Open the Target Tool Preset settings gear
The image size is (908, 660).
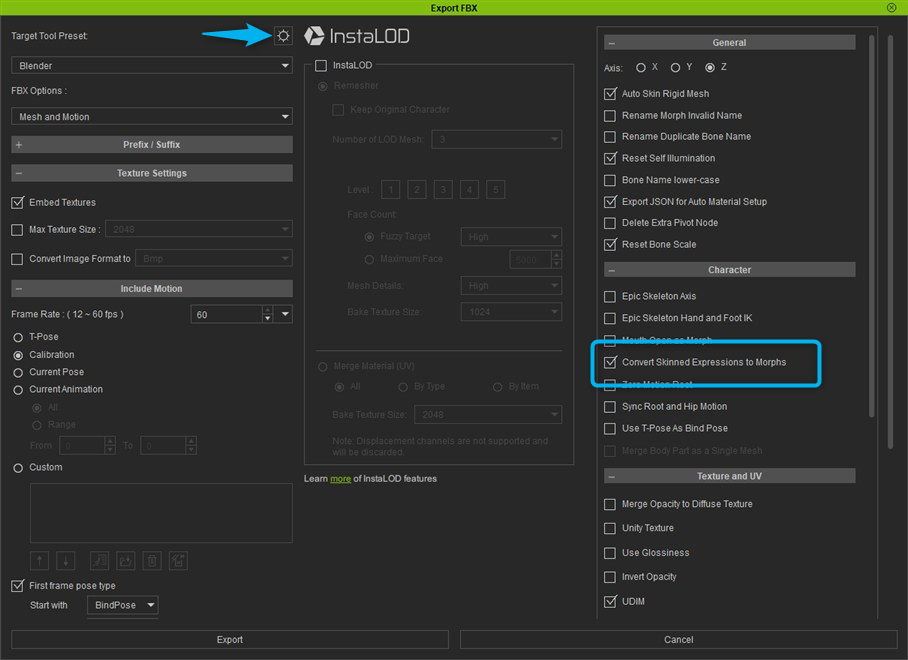283,36
